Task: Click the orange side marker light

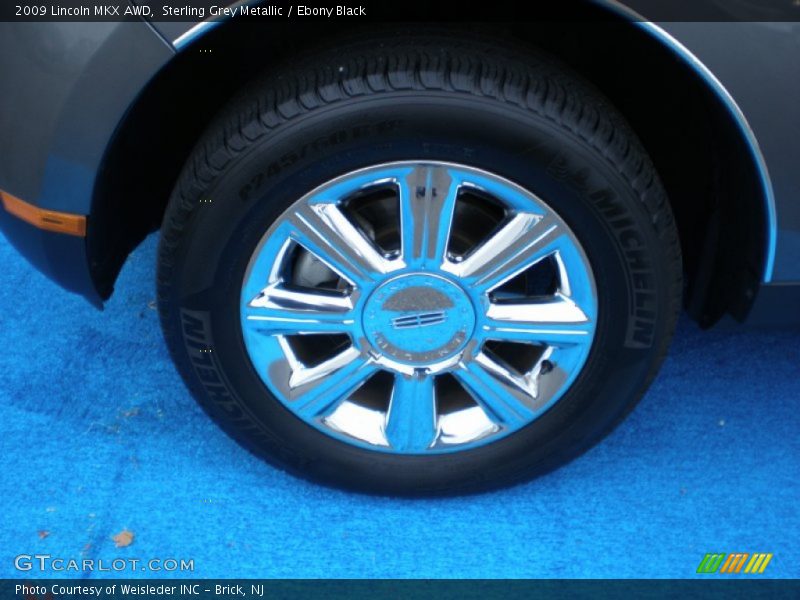Action: 43,214
